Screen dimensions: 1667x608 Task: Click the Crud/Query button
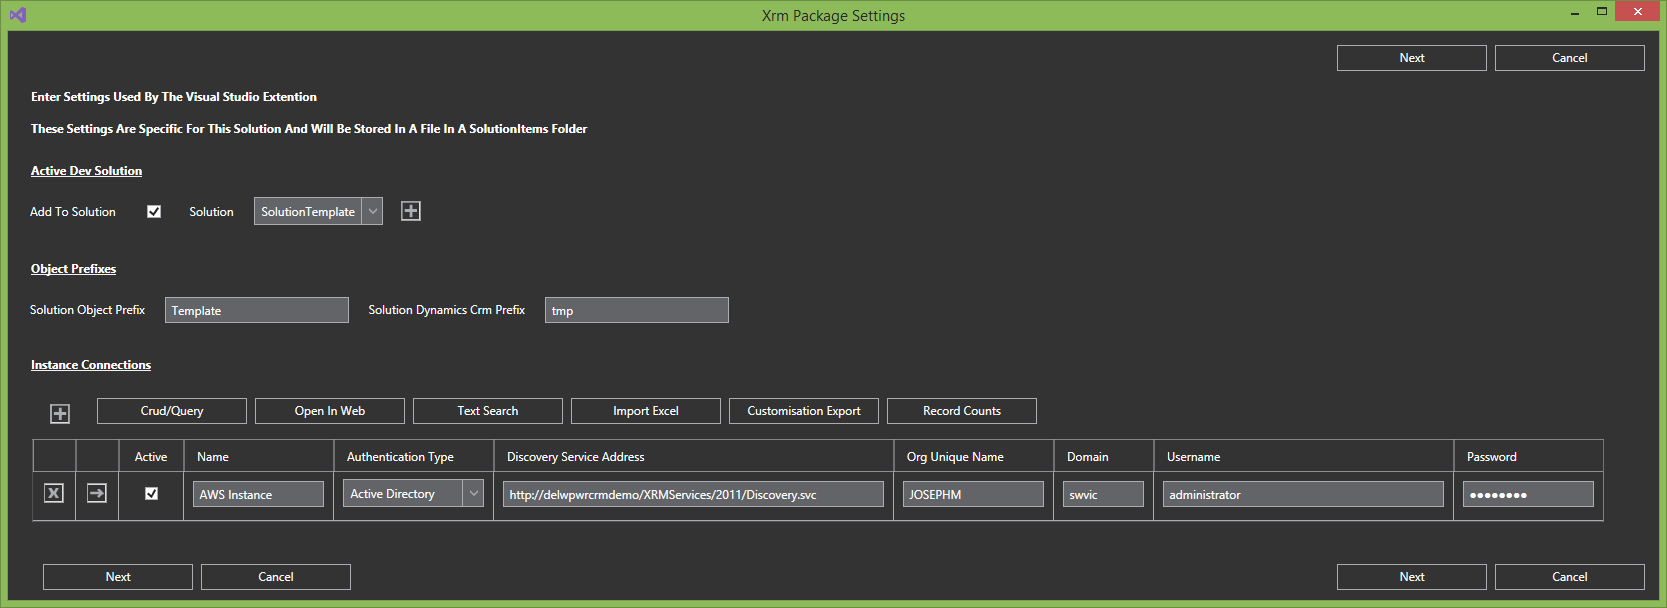(172, 411)
